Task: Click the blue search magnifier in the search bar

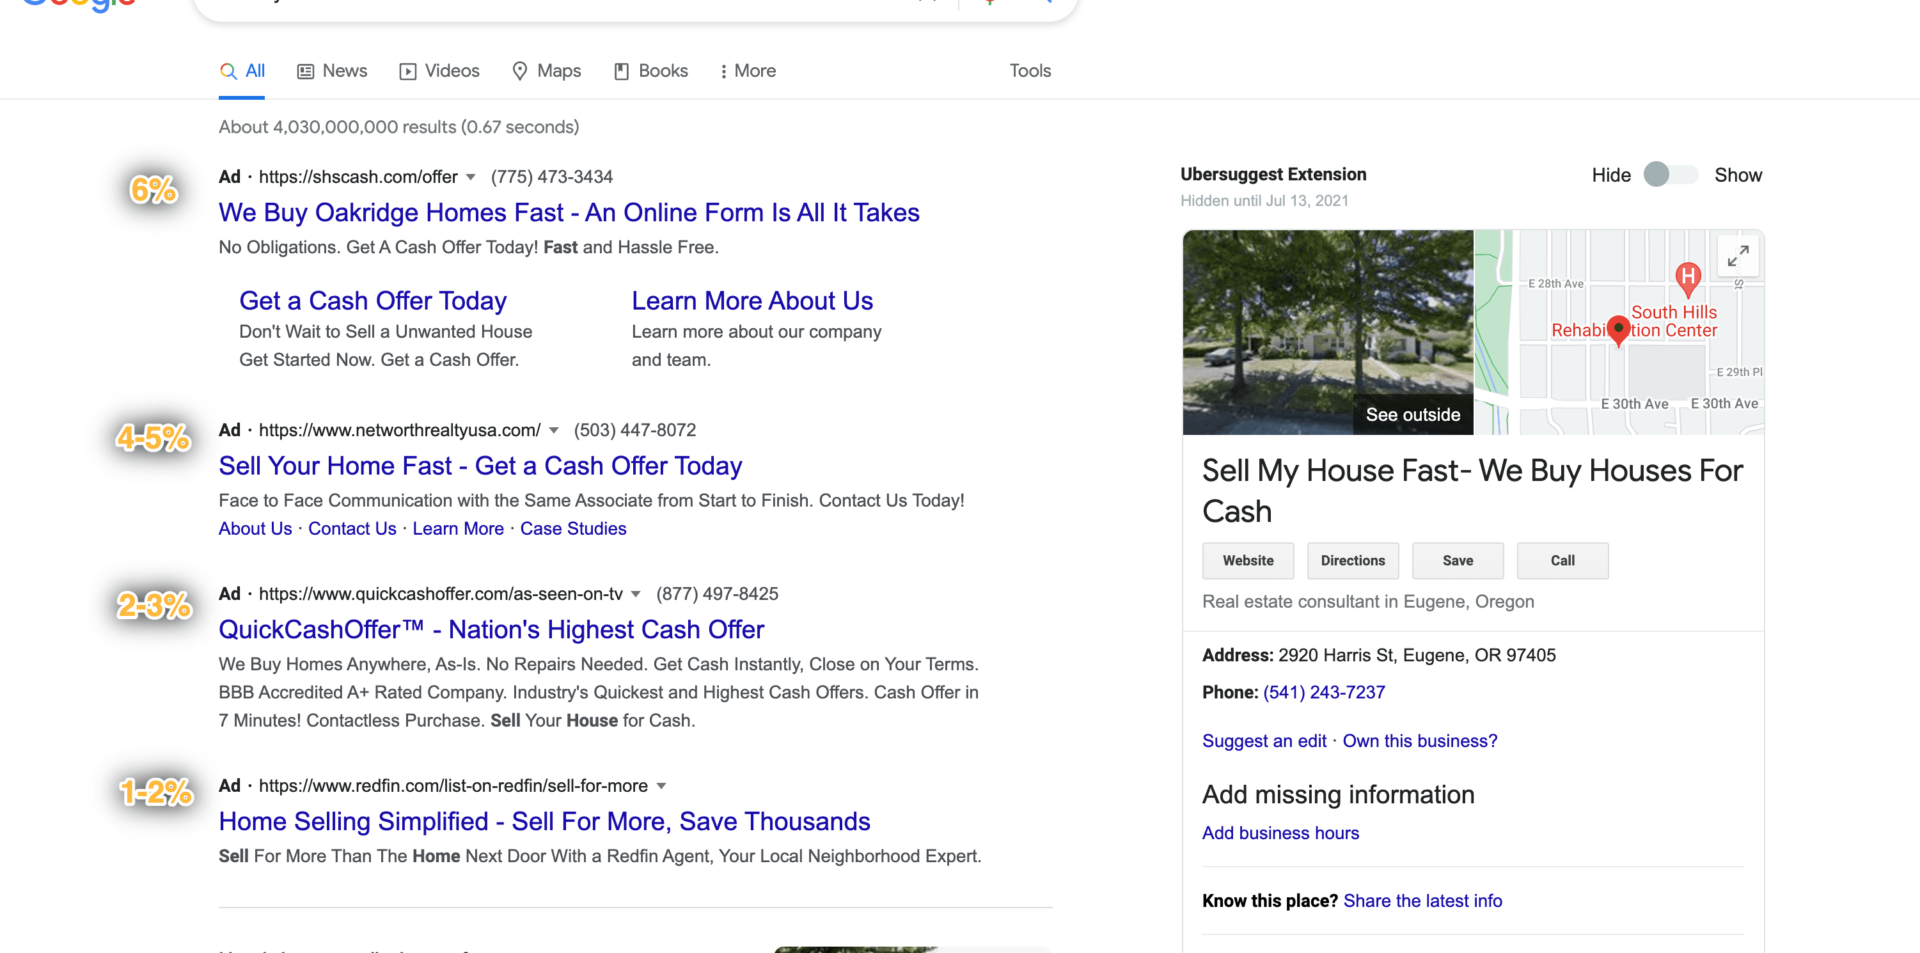Action: point(1046,0)
